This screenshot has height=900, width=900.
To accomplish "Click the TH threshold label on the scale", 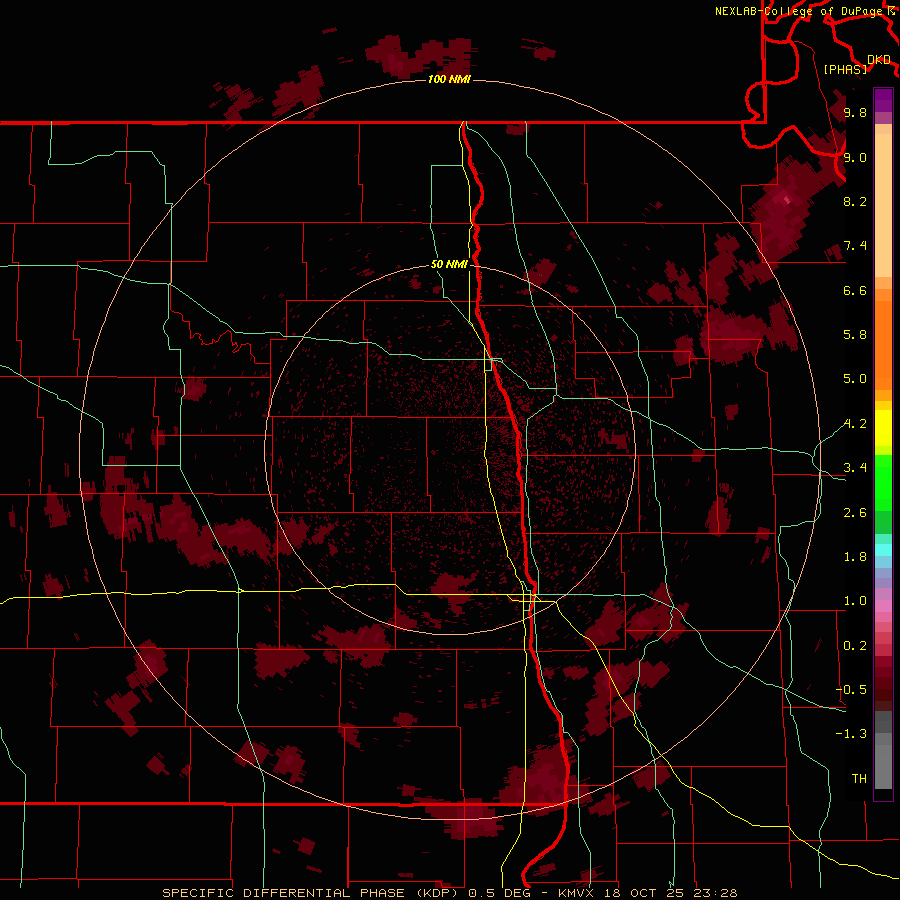I will pyautogui.click(x=859, y=778).
